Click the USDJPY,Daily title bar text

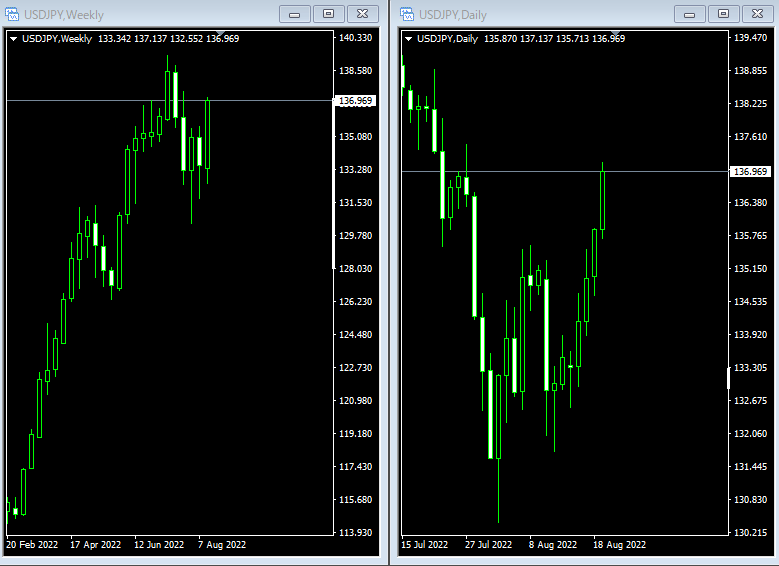453,15
